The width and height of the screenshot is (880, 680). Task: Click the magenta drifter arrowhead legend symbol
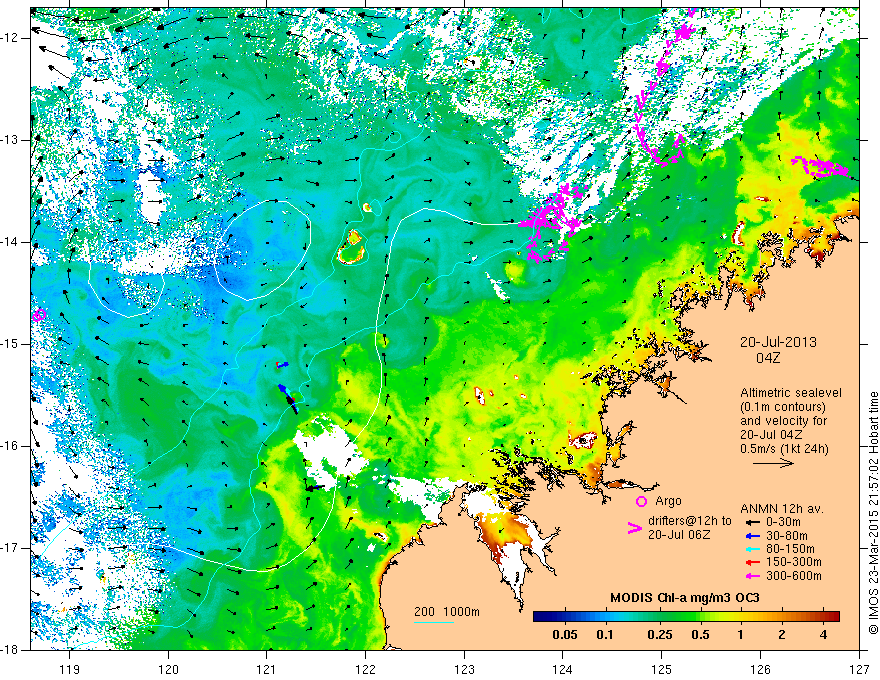pyautogui.click(x=634, y=528)
